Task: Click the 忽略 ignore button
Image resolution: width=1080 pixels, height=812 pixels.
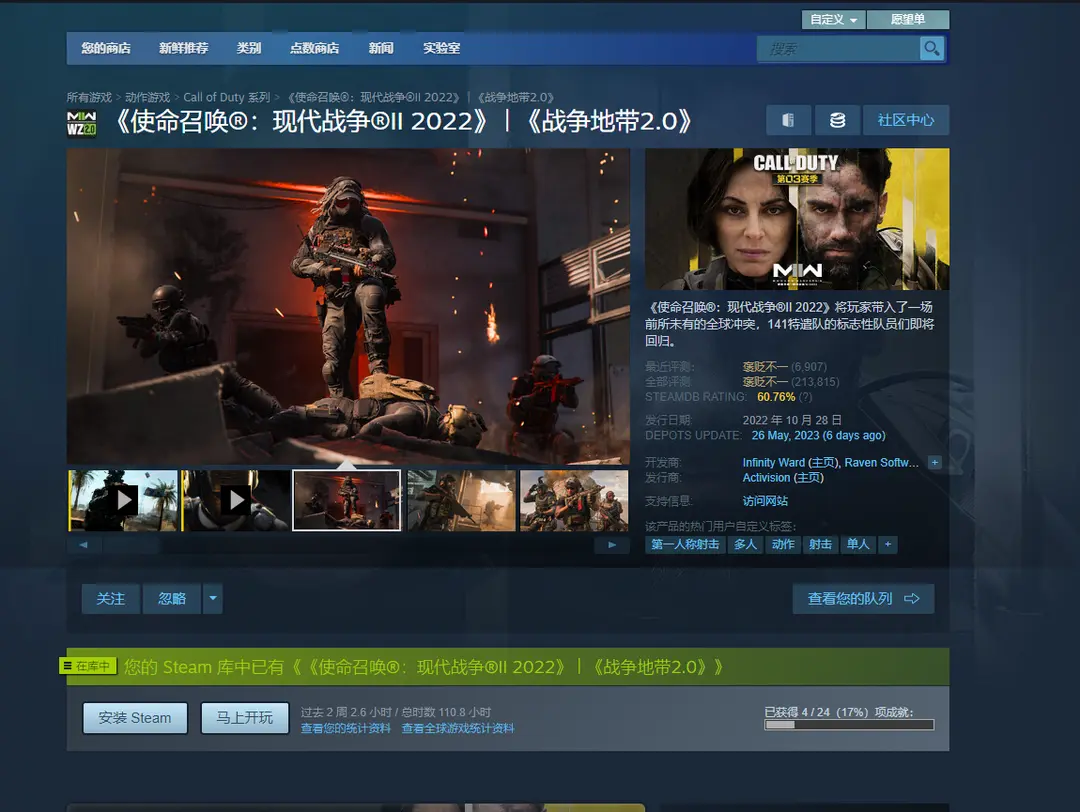Action: [172, 598]
